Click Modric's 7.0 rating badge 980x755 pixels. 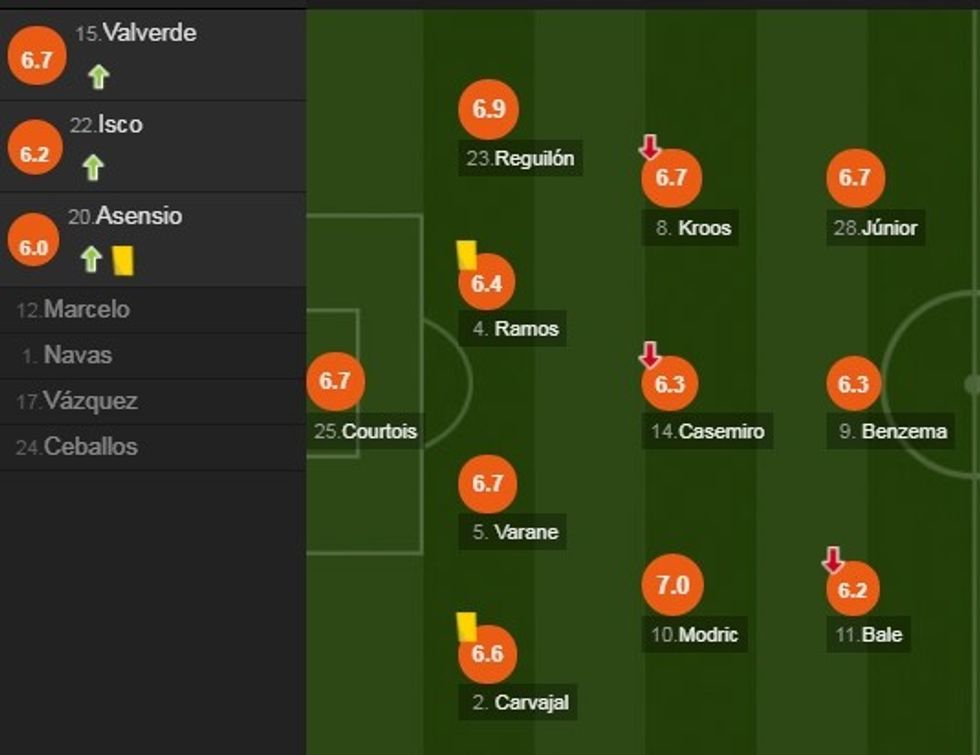[673, 586]
